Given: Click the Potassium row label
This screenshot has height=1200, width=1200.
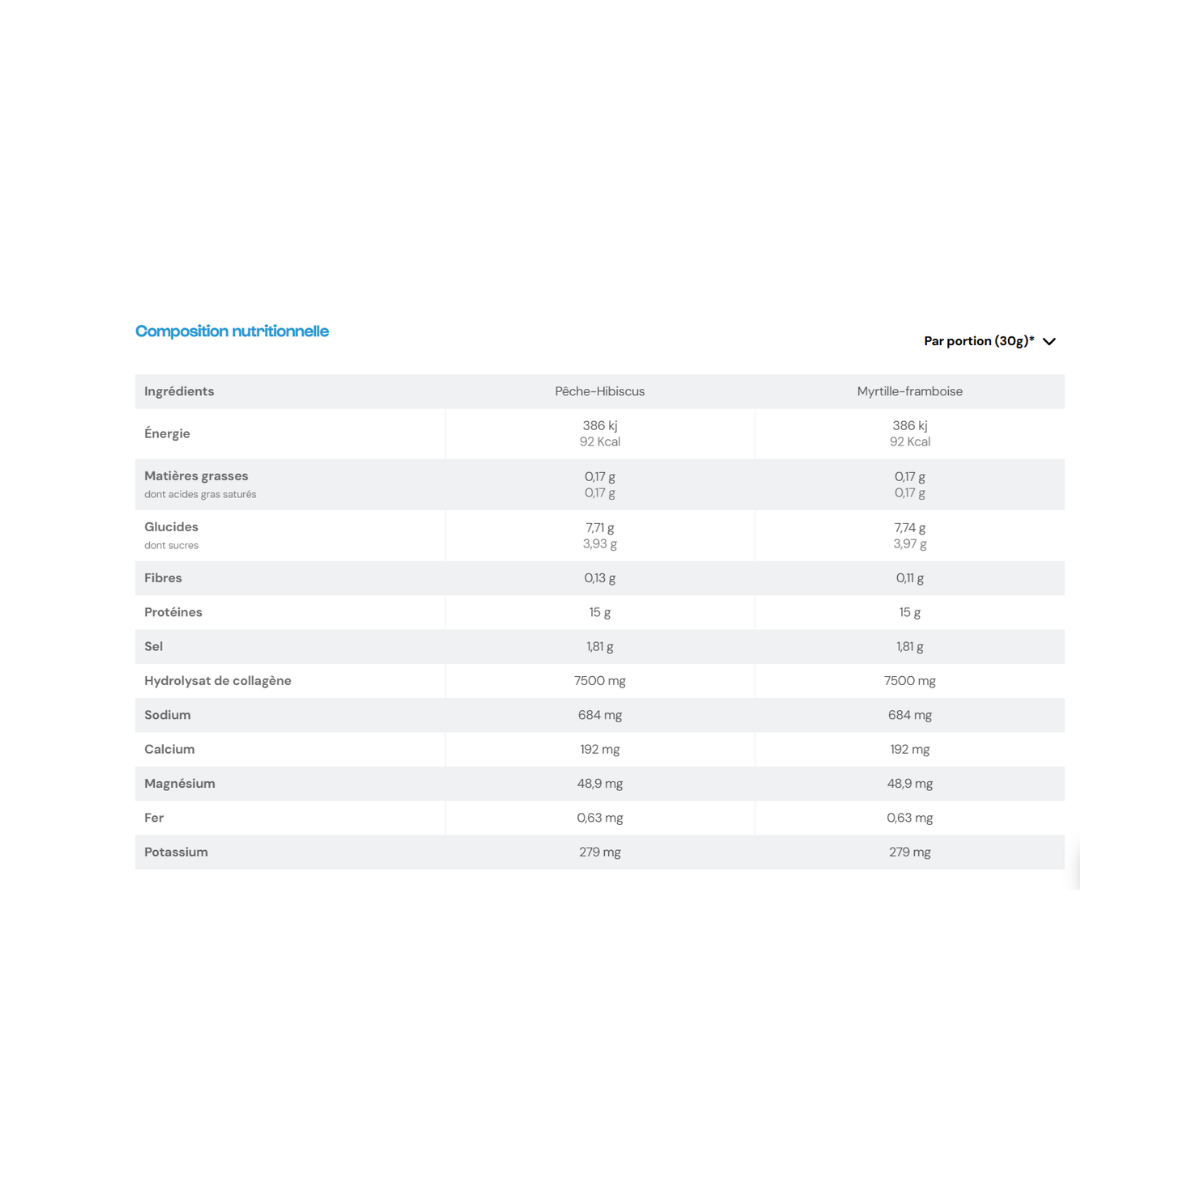Looking at the screenshot, I should pos(176,852).
